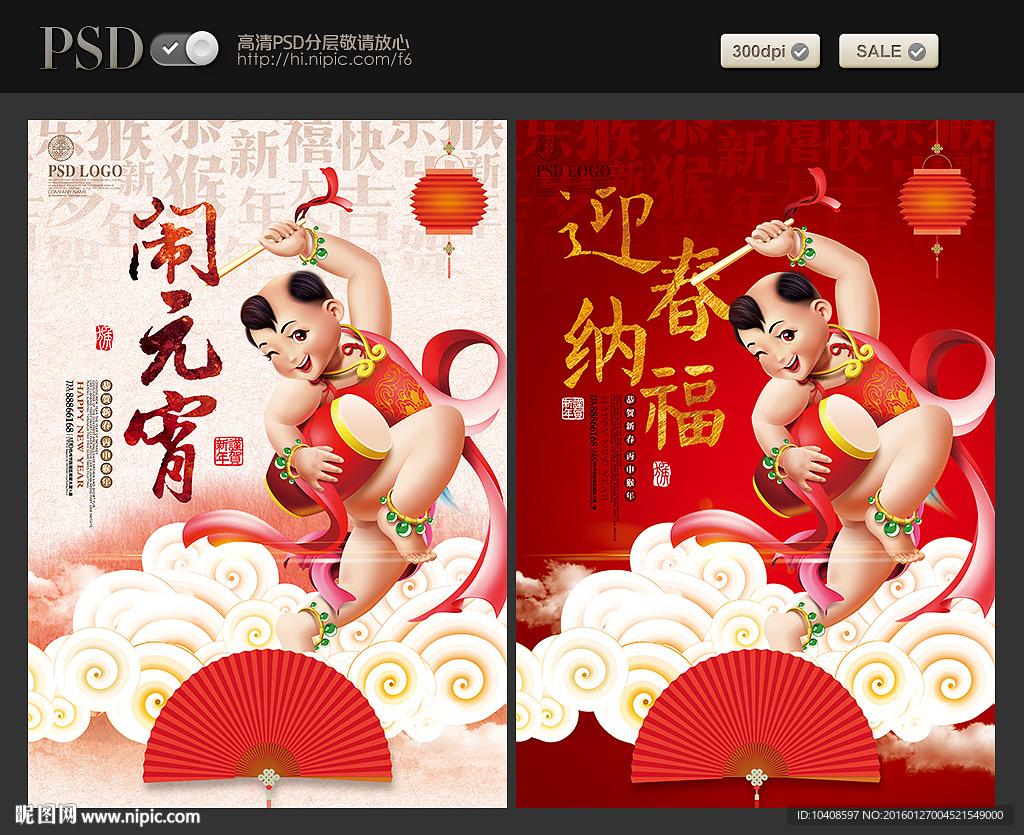This screenshot has height=835, width=1024.
Task: Select the 闹元宵 left poster preview
Action: click(x=267, y=464)
